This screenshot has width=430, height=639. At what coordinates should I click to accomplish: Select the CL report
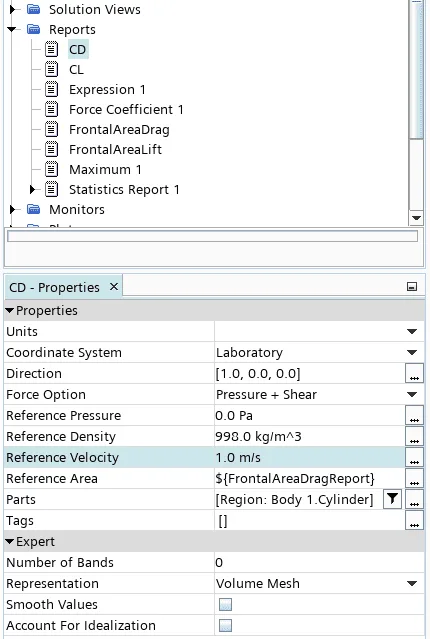pyautogui.click(x=76, y=69)
